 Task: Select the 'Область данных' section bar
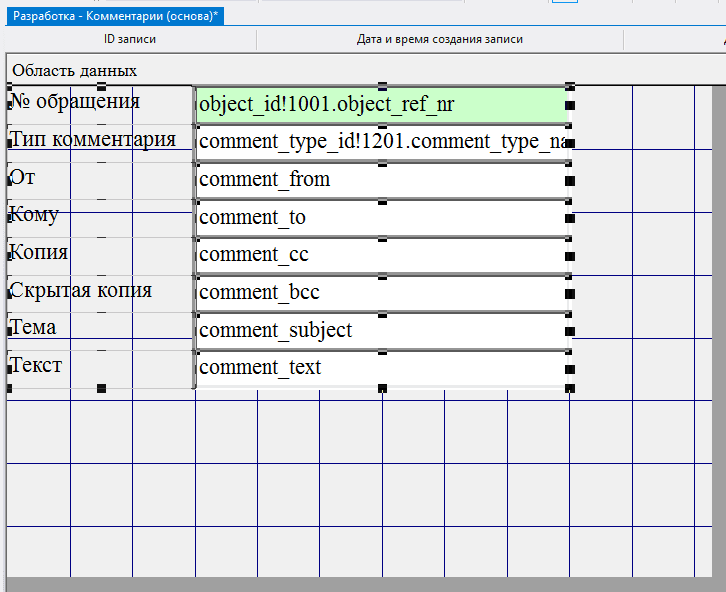75,71
